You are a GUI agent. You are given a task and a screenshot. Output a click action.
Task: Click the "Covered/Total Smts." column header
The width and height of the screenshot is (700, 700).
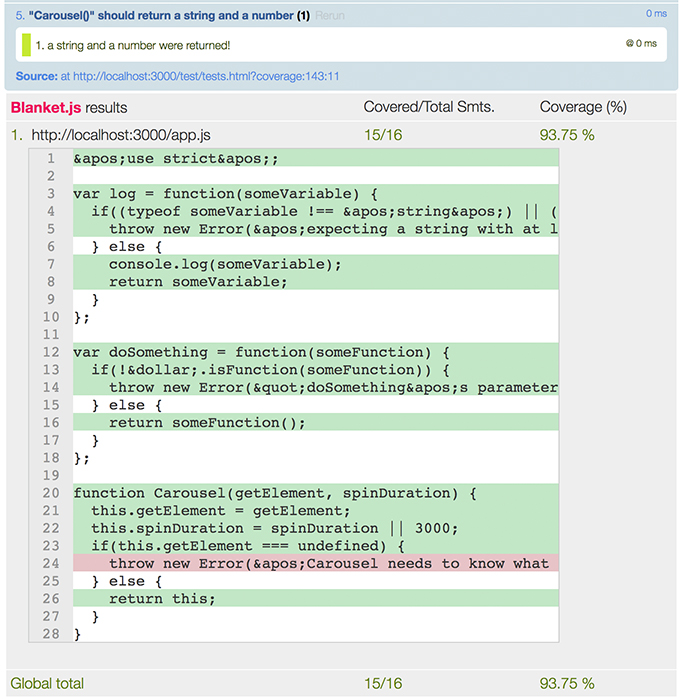click(429, 107)
